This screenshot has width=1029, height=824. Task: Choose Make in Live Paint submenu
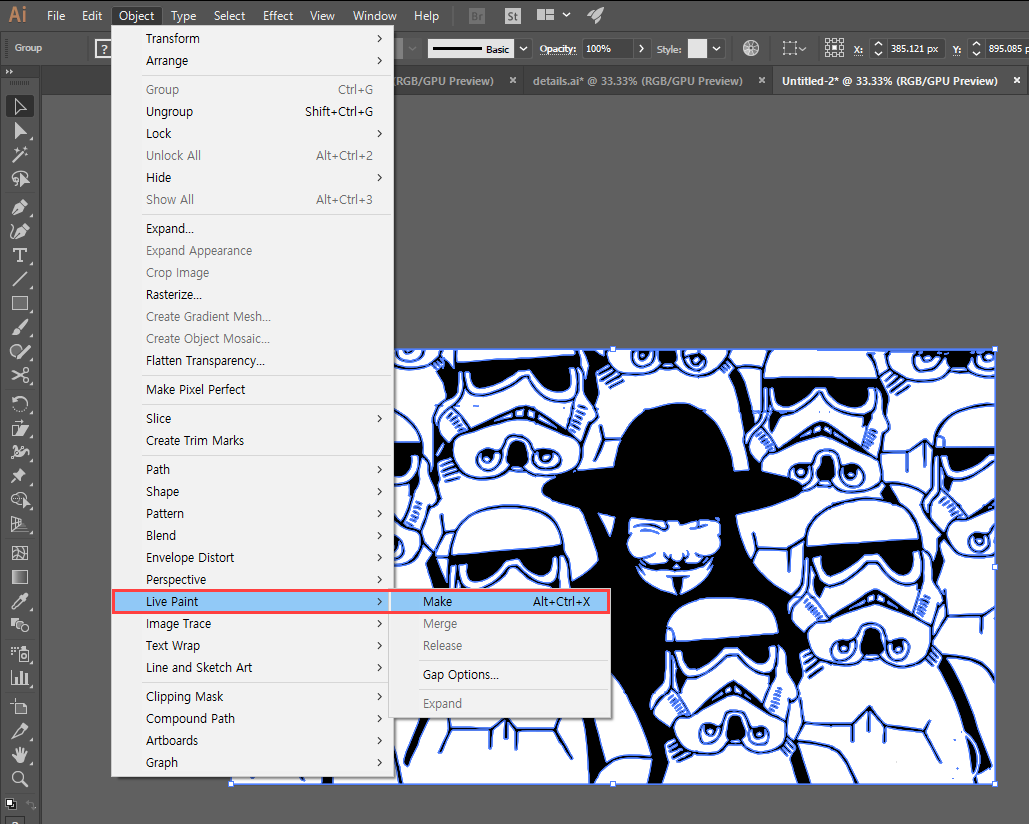tap(500, 602)
